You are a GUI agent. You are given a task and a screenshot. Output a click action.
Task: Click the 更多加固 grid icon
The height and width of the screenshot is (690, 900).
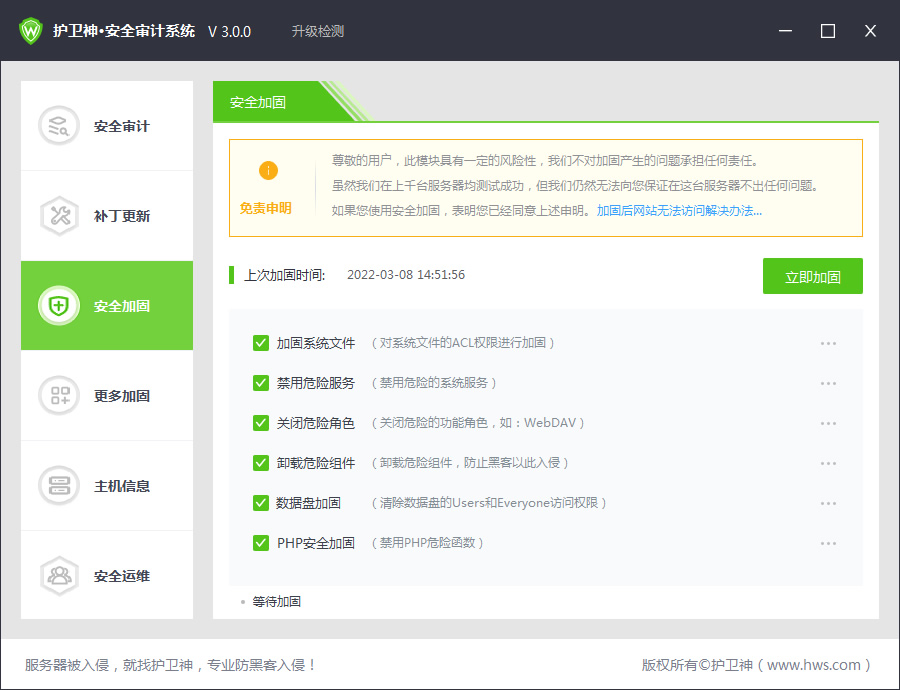pyautogui.click(x=59, y=396)
